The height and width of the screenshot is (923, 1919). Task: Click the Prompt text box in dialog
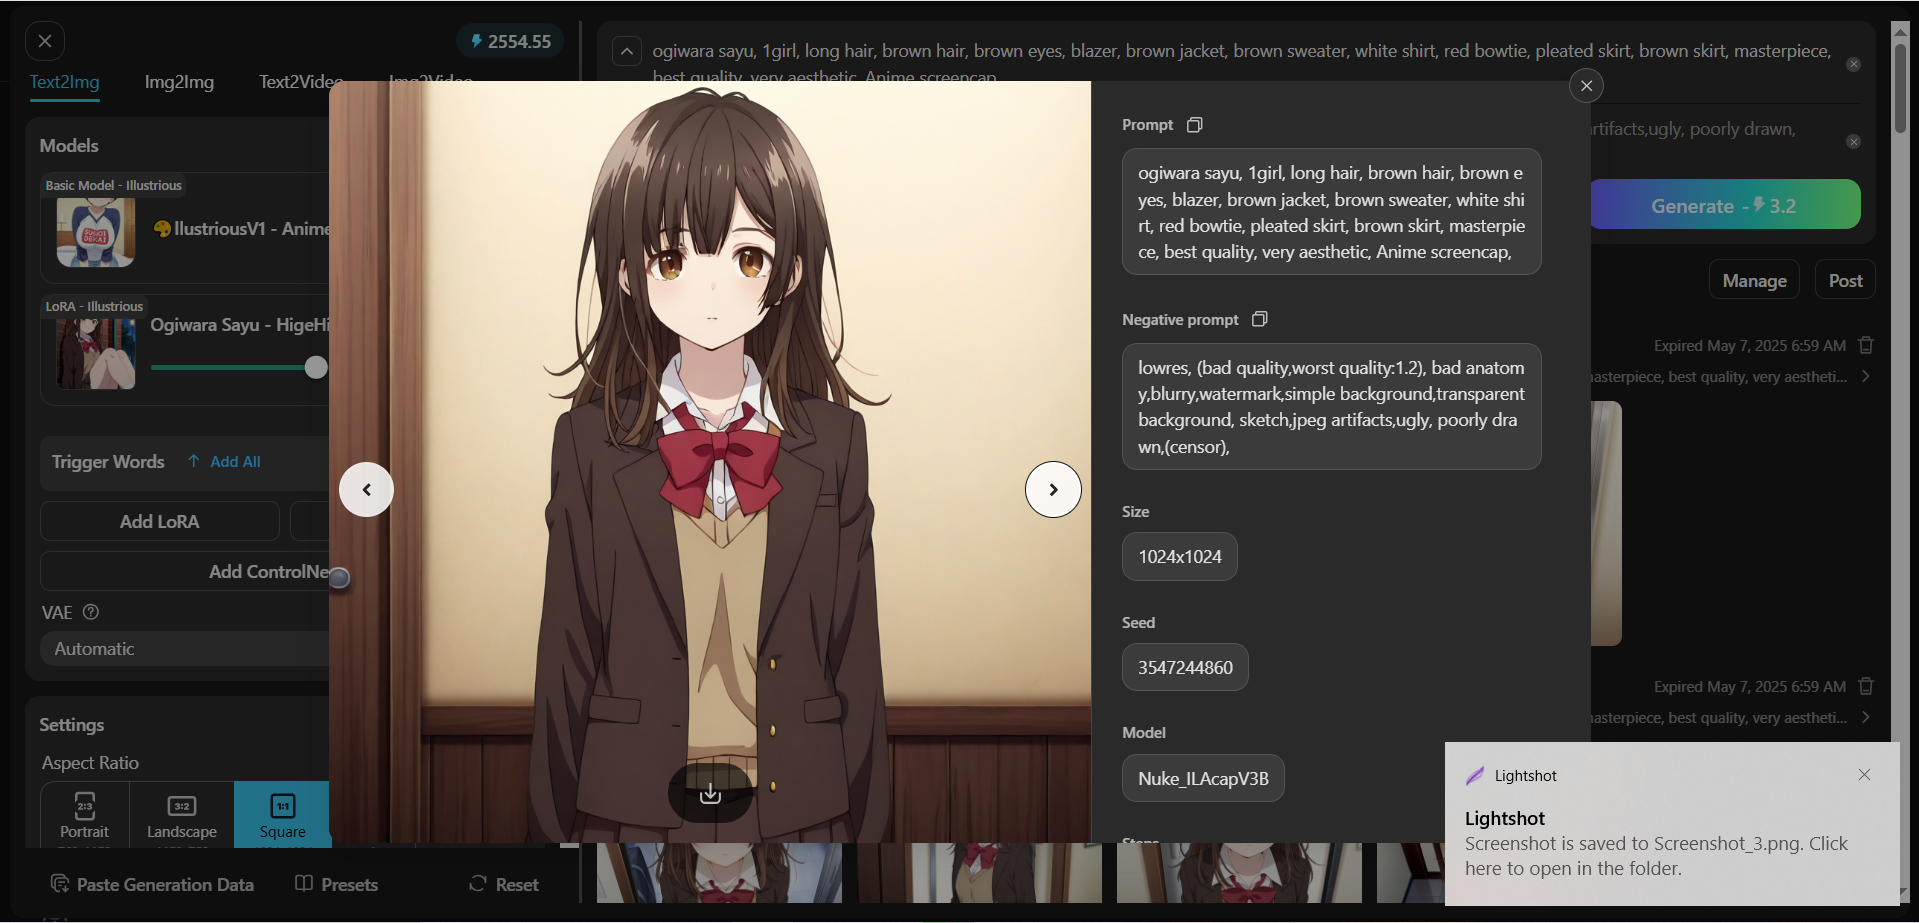pos(1331,212)
